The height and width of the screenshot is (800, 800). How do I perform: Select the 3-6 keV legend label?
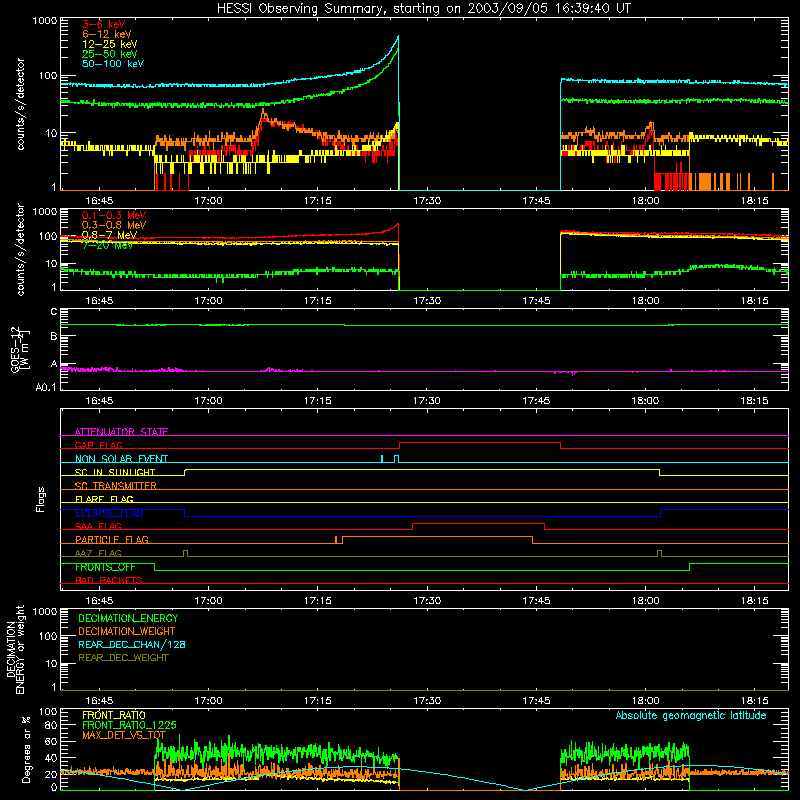click(x=104, y=24)
